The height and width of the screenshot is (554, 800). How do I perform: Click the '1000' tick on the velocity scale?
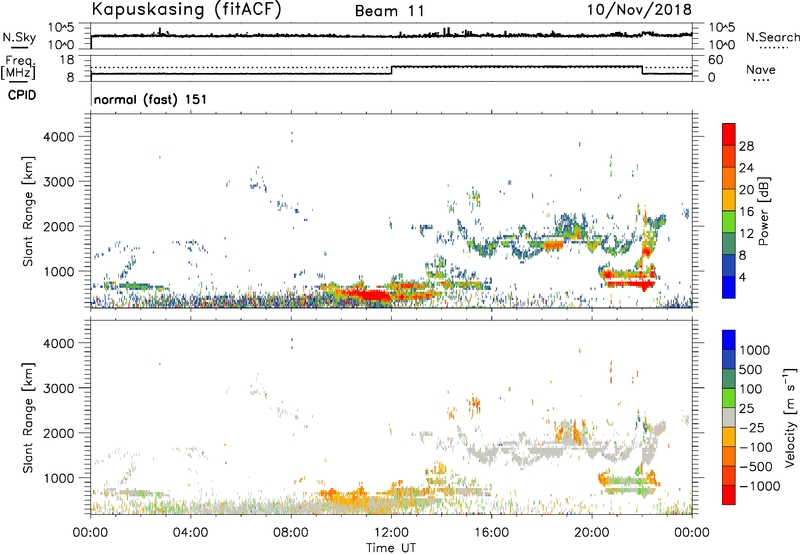tap(755, 350)
